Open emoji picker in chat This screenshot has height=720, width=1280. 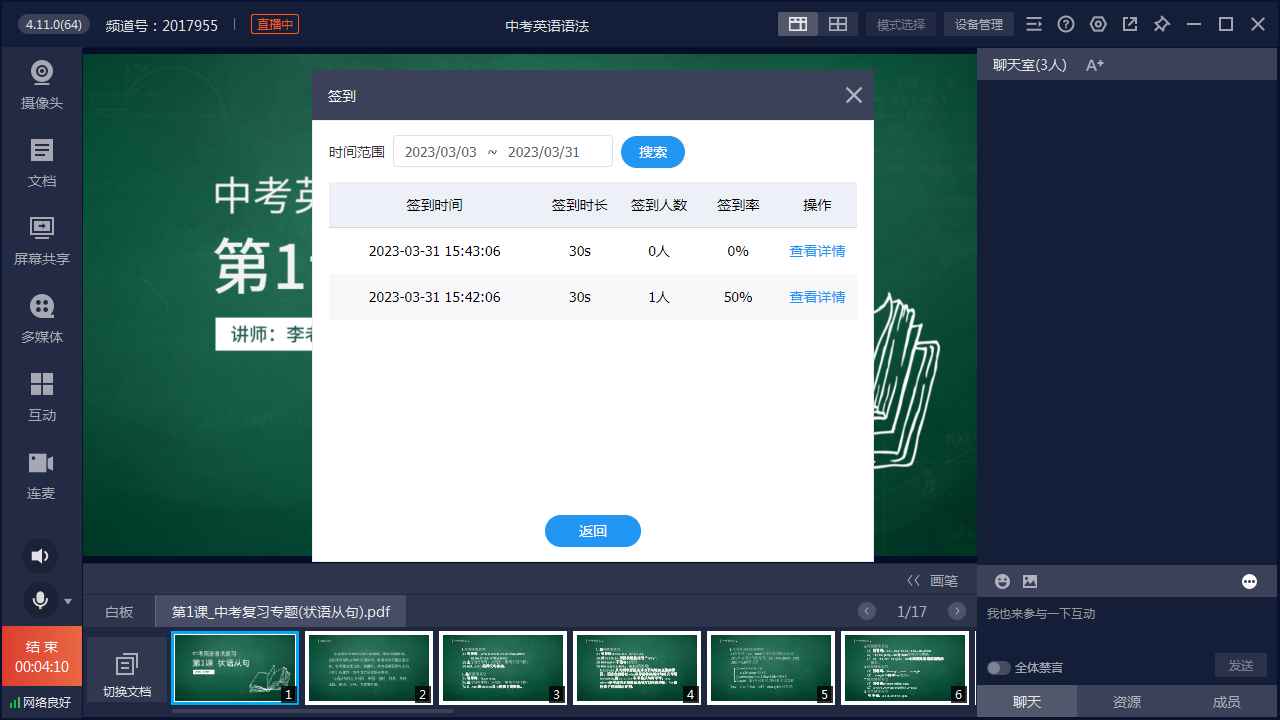pos(1002,581)
